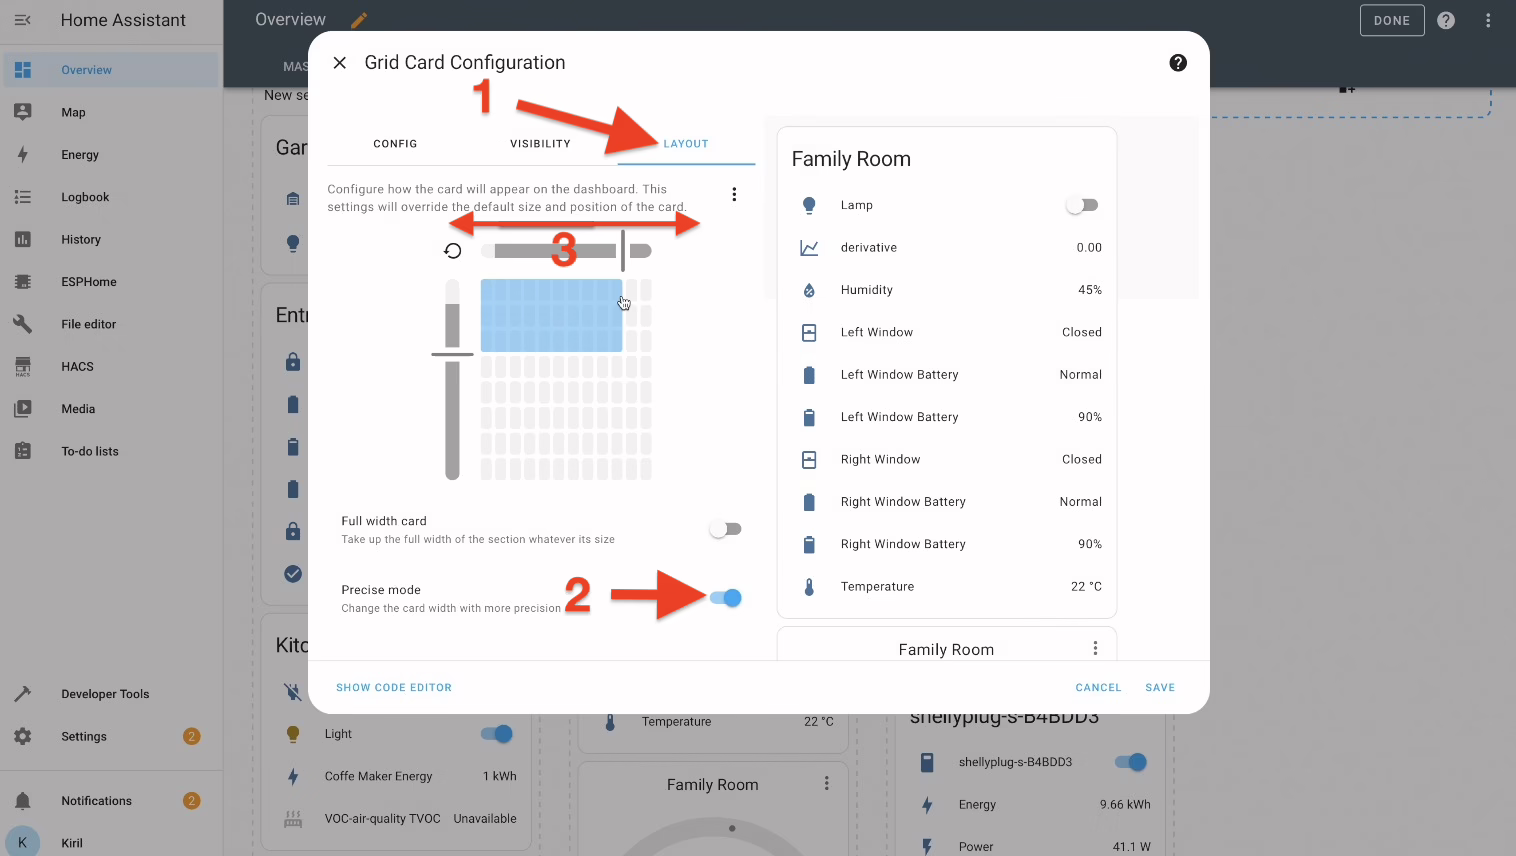Open the Media browser icon
Image resolution: width=1516 pixels, height=856 pixels.
pos(23,409)
